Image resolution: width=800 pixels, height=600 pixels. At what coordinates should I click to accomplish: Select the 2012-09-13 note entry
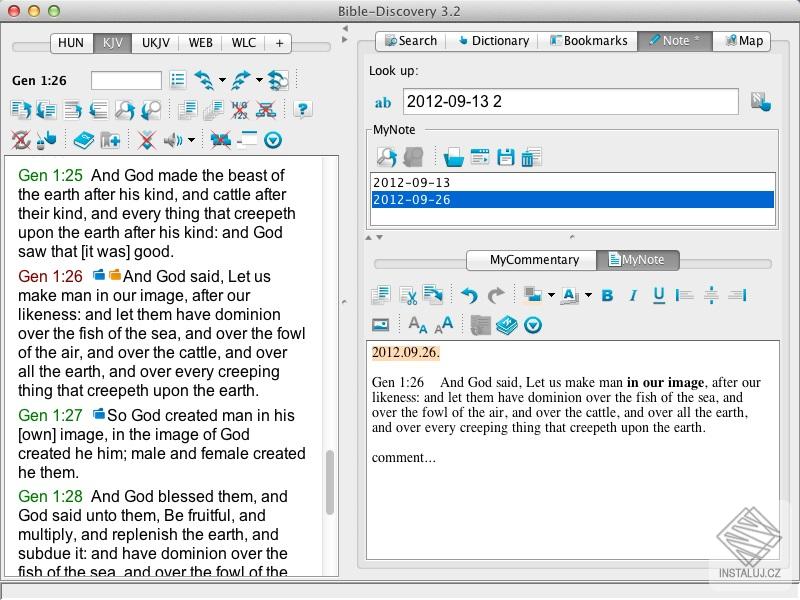572,182
